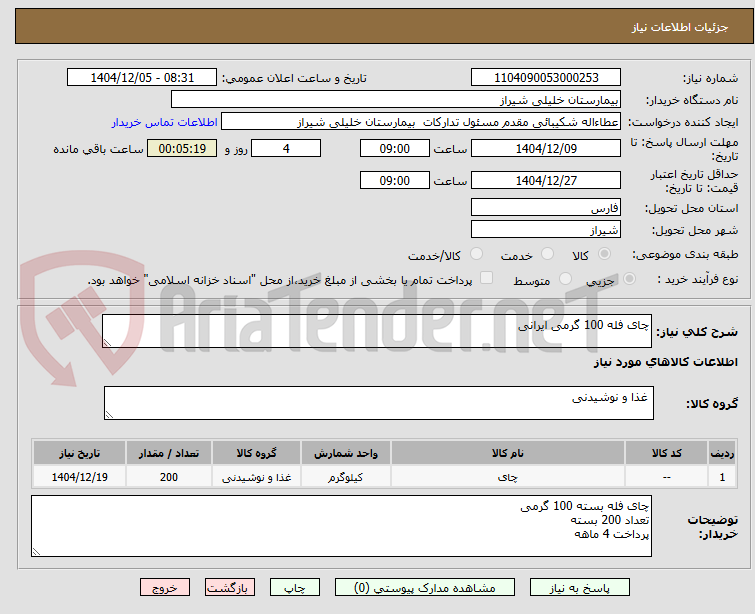The width and height of the screenshot is (755, 614).
Task: Click the buyer organization name field
Action: pyautogui.click(x=396, y=100)
